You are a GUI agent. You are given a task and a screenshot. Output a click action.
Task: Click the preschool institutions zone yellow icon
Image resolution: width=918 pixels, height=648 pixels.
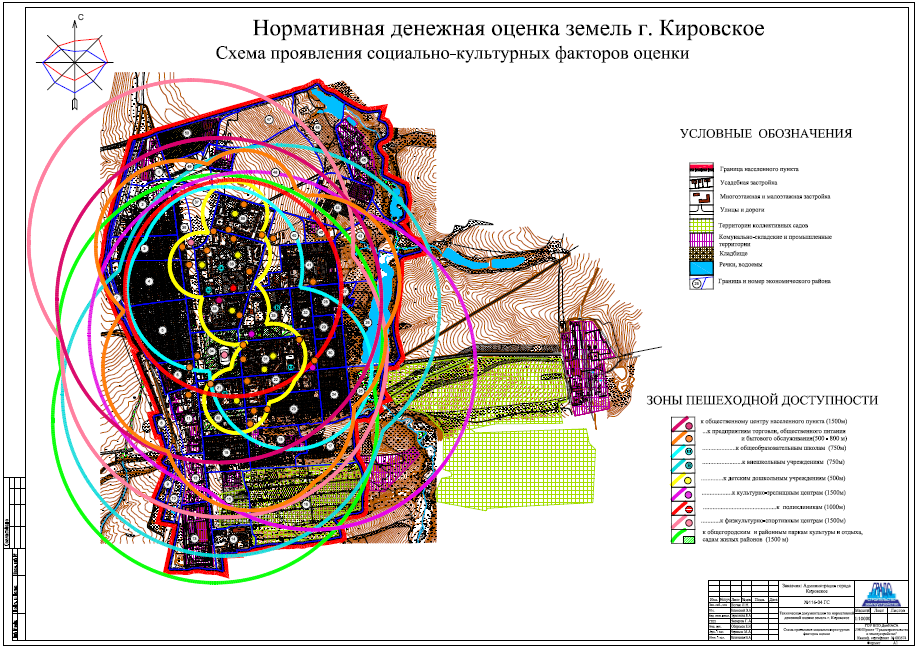[x=689, y=480]
